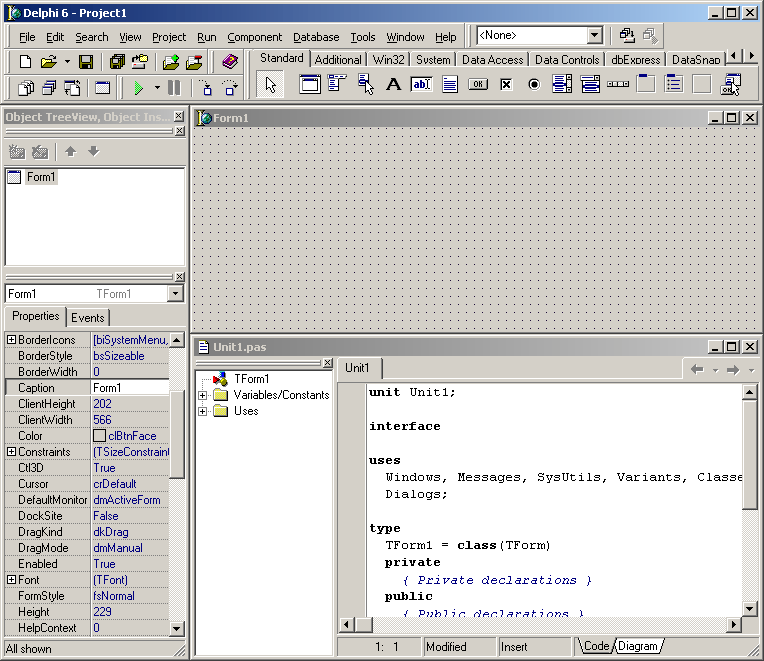Switch to the Additional palette tab
The width and height of the screenshot is (764, 661).
[338, 60]
